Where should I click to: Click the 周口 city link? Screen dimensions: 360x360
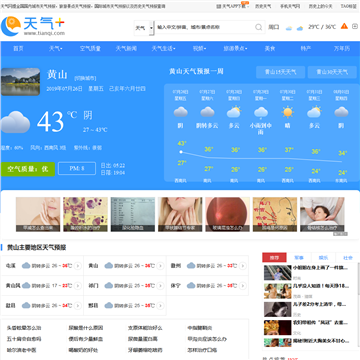[x=274, y=27]
